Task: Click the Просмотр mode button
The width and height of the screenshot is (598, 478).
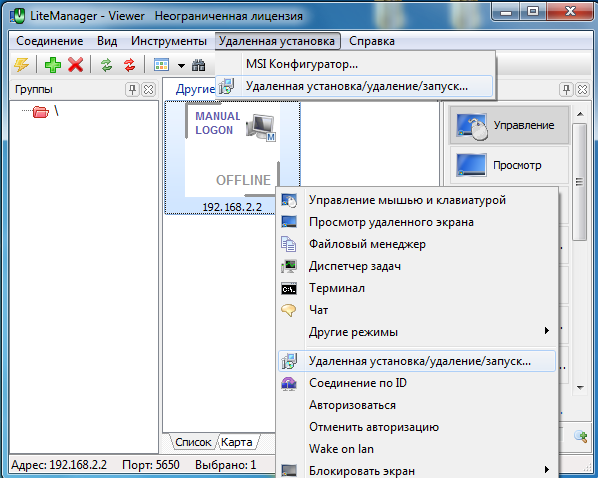Action: coord(510,165)
